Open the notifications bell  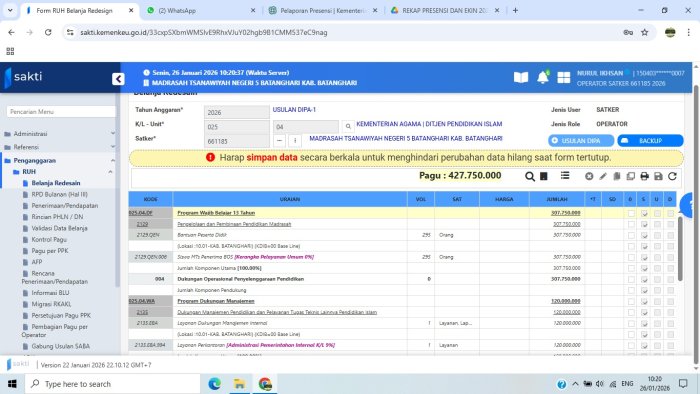pyautogui.click(x=543, y=77)
